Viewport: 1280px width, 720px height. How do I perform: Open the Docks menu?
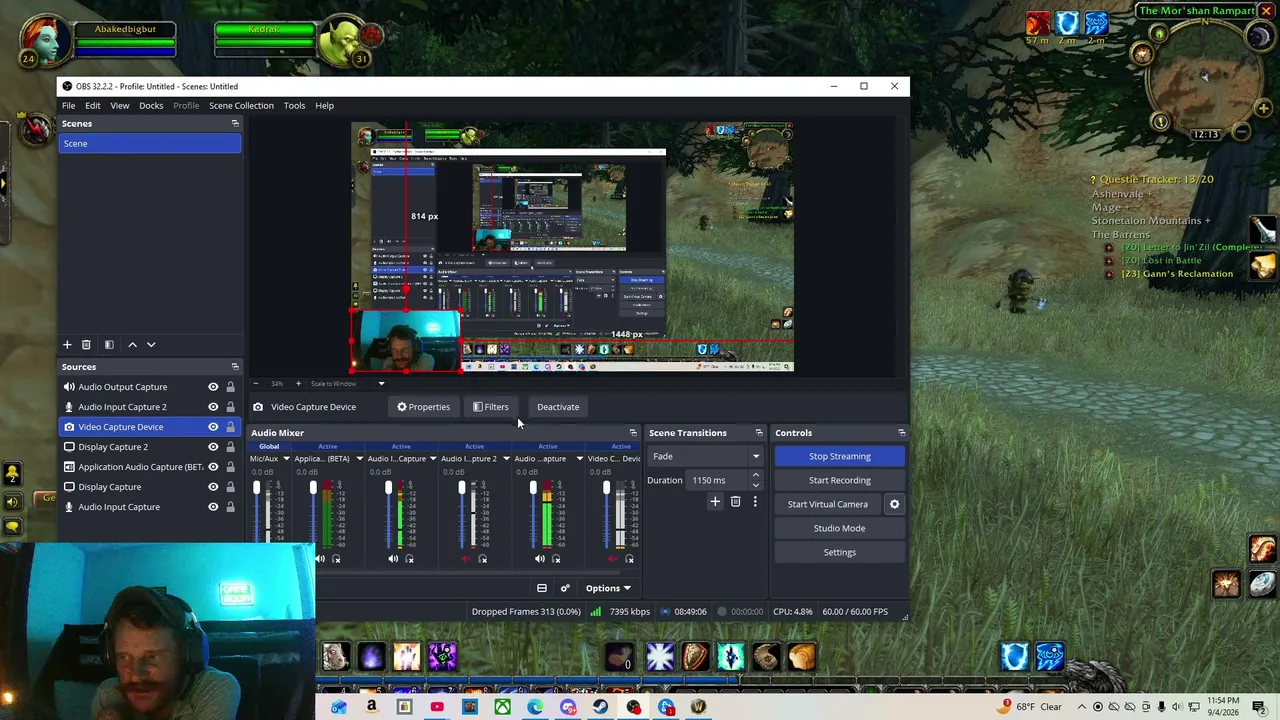coord(151,106)
